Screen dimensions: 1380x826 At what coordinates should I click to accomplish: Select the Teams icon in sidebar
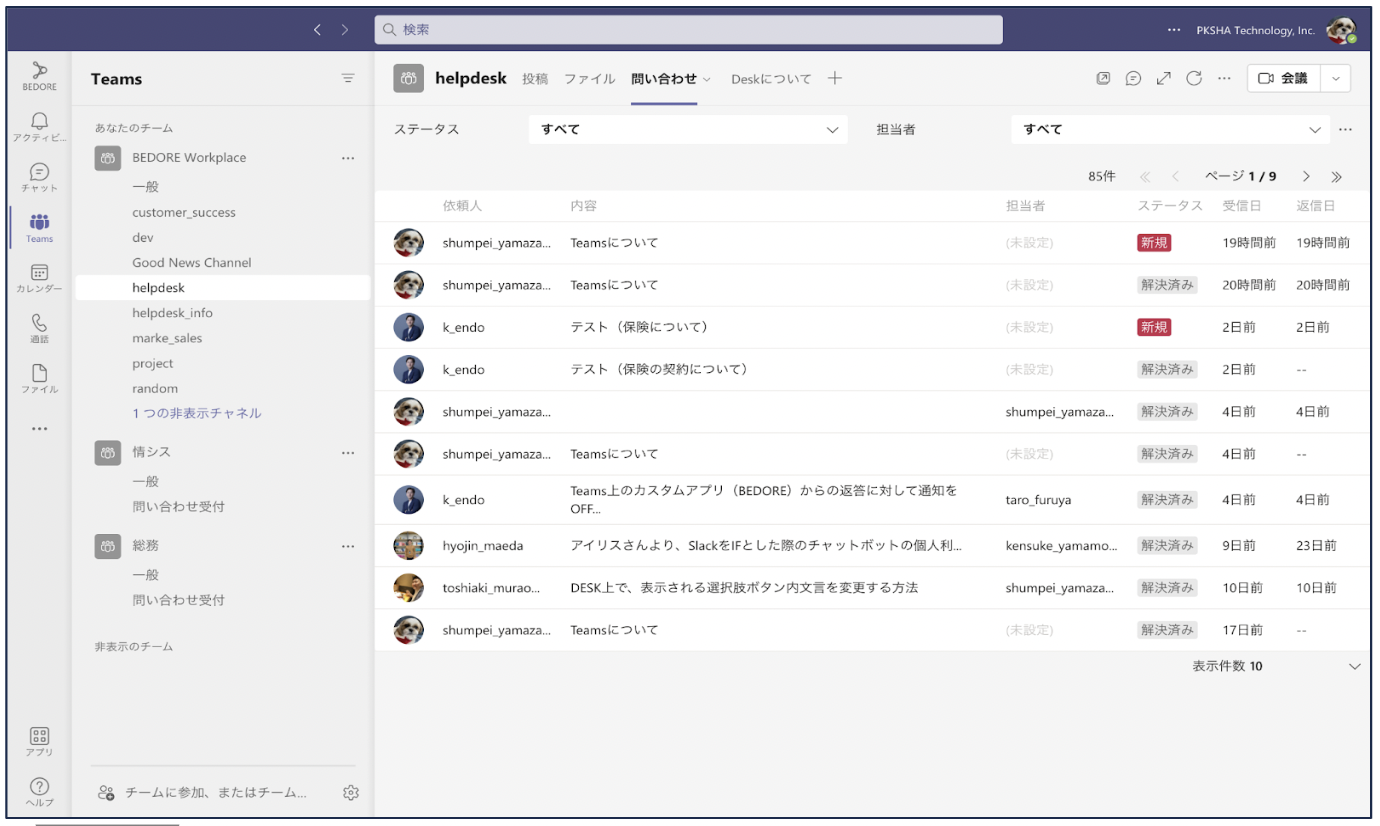39,228
